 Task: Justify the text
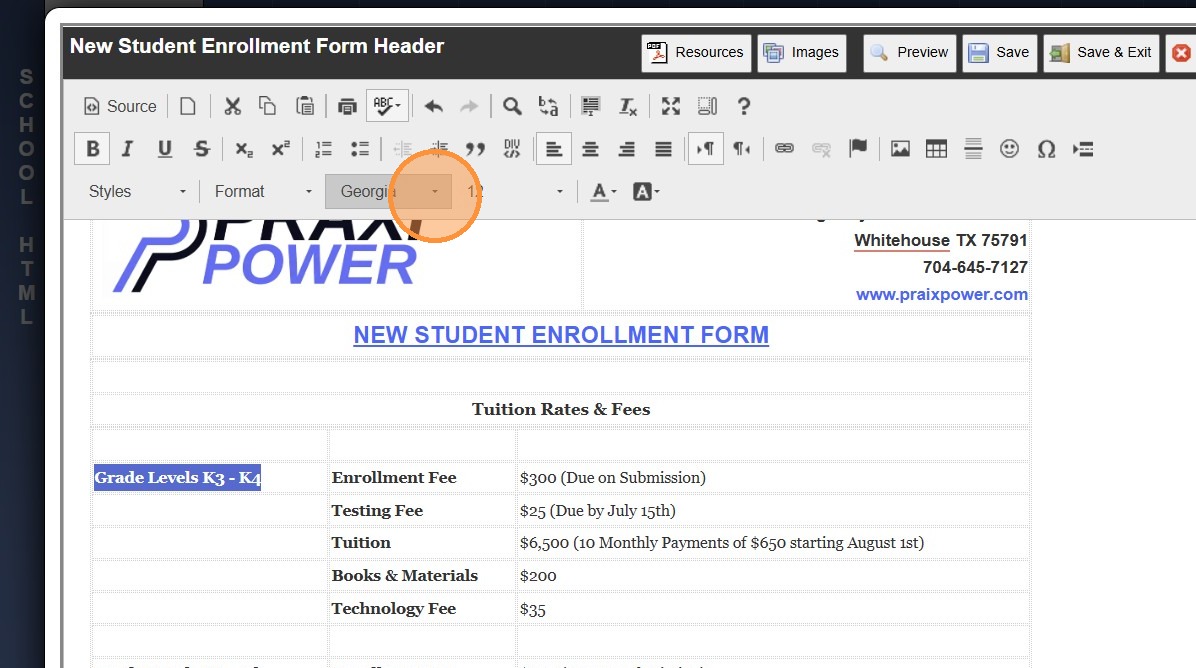pyautogui.click(x=664, y=149)
